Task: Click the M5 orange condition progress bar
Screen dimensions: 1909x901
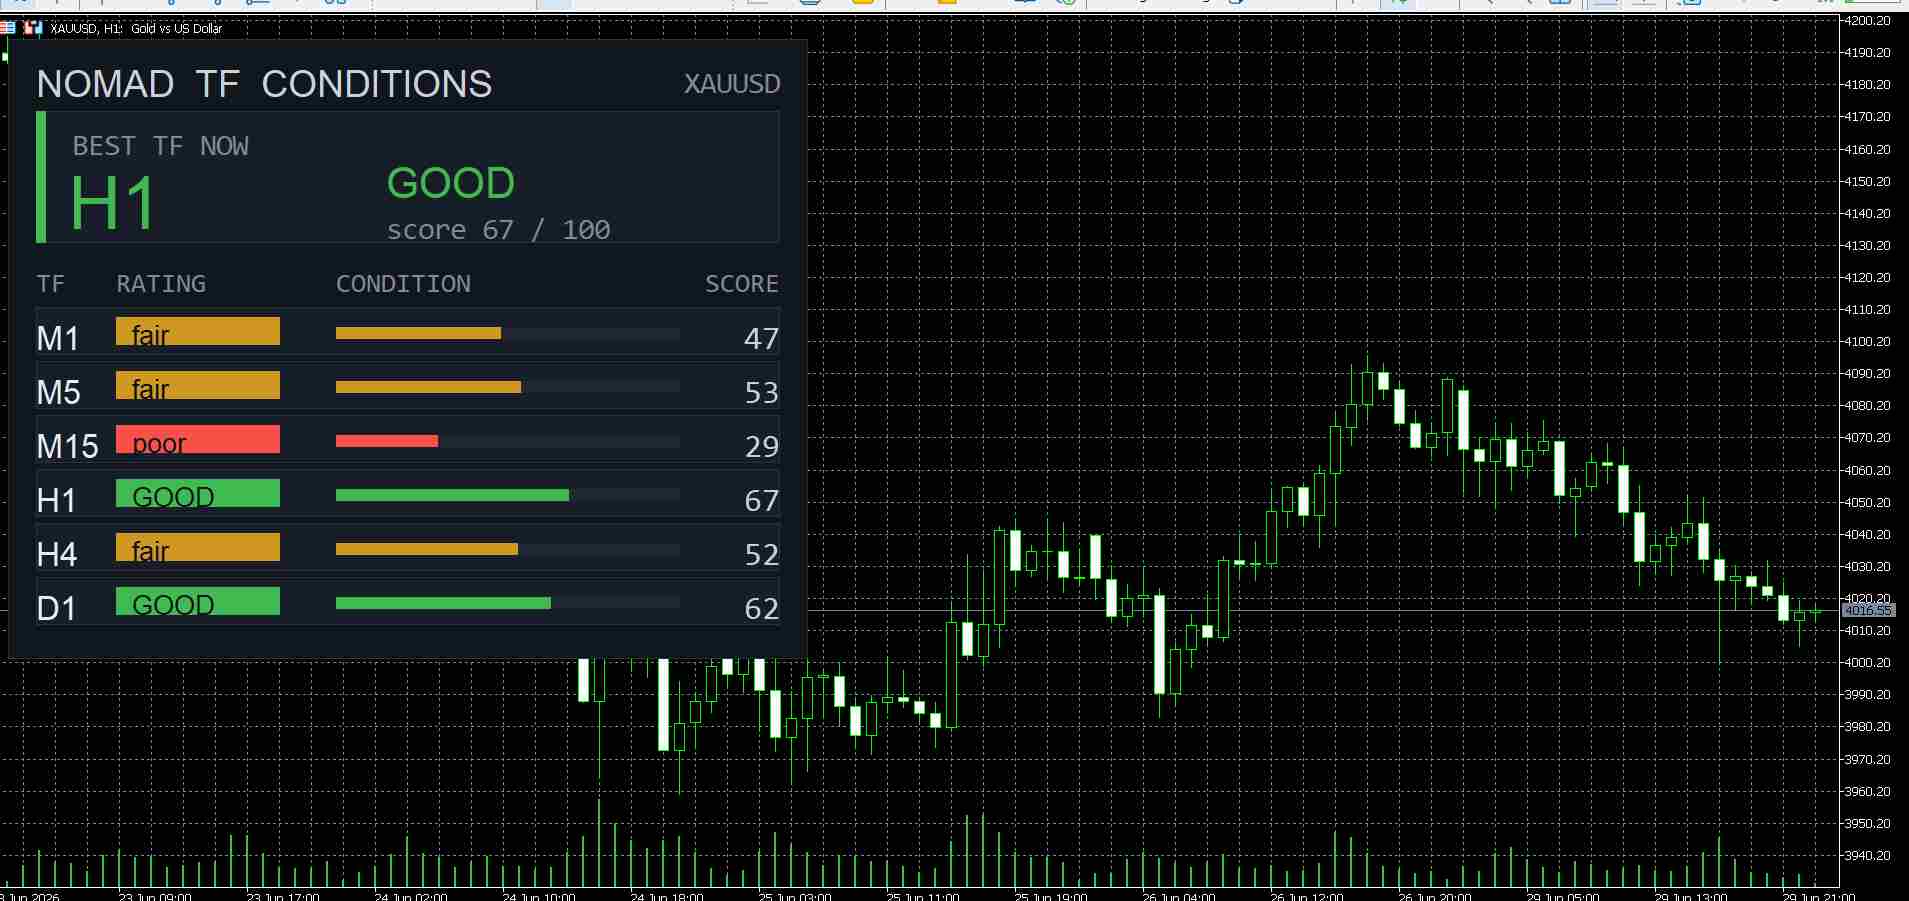Action: (428, 387)
